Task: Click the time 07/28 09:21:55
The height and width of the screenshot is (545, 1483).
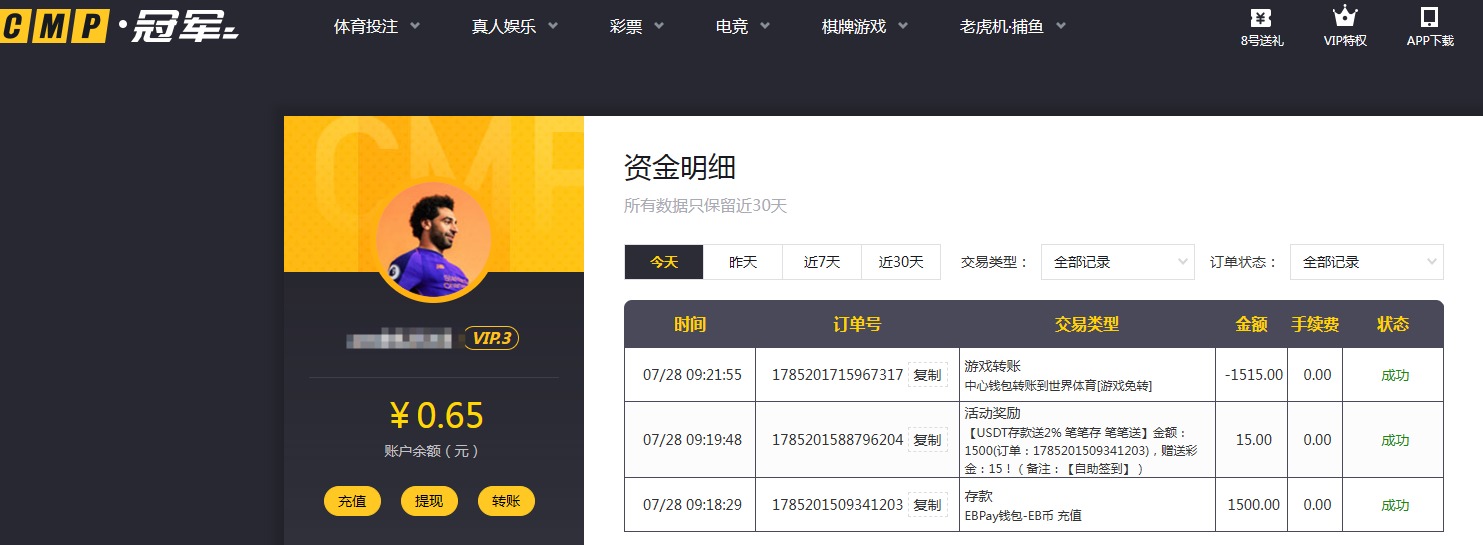Action: 692,375
